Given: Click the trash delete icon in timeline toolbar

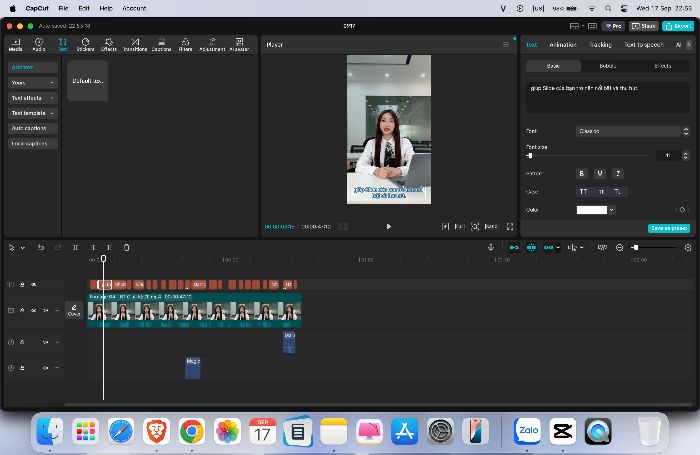Looking at the screenshot, I should coord(126,247).
